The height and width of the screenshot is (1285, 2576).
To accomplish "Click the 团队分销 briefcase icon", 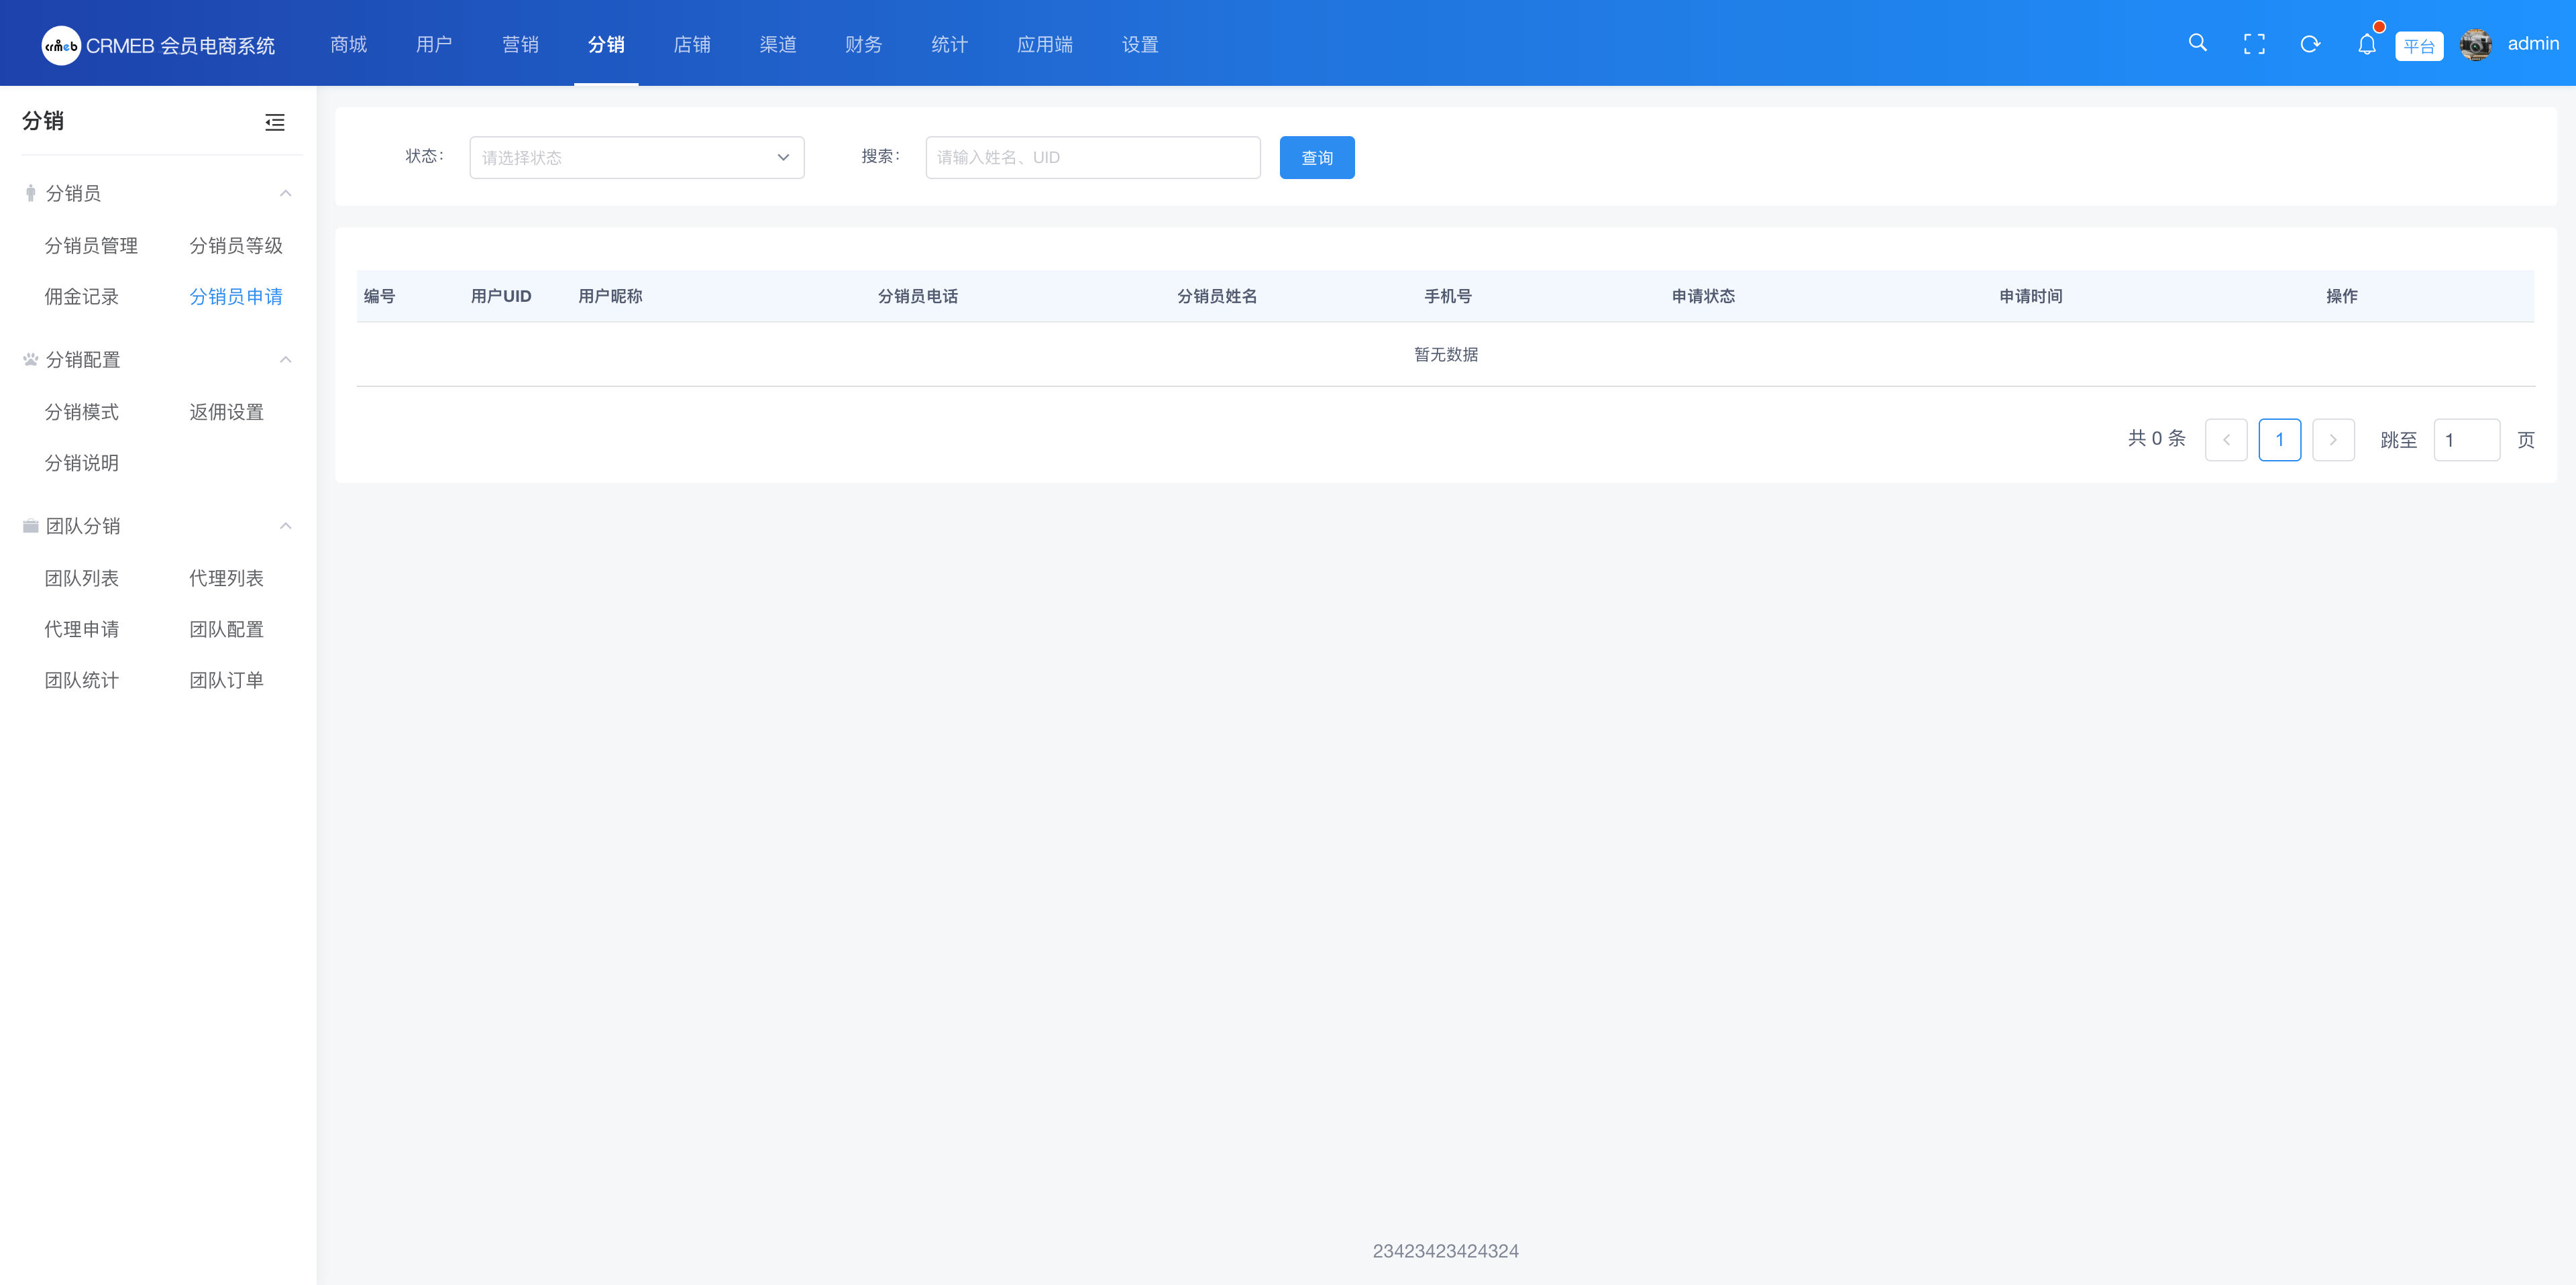I will point(31,525).
